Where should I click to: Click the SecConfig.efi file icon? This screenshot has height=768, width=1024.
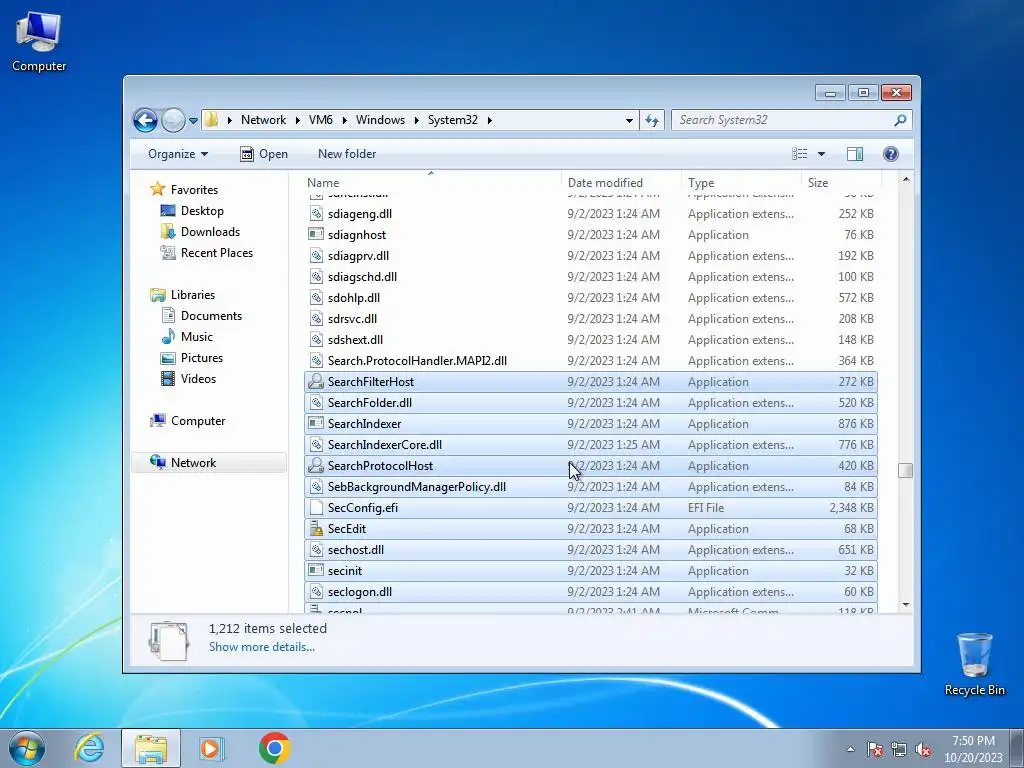click(316, 507)
